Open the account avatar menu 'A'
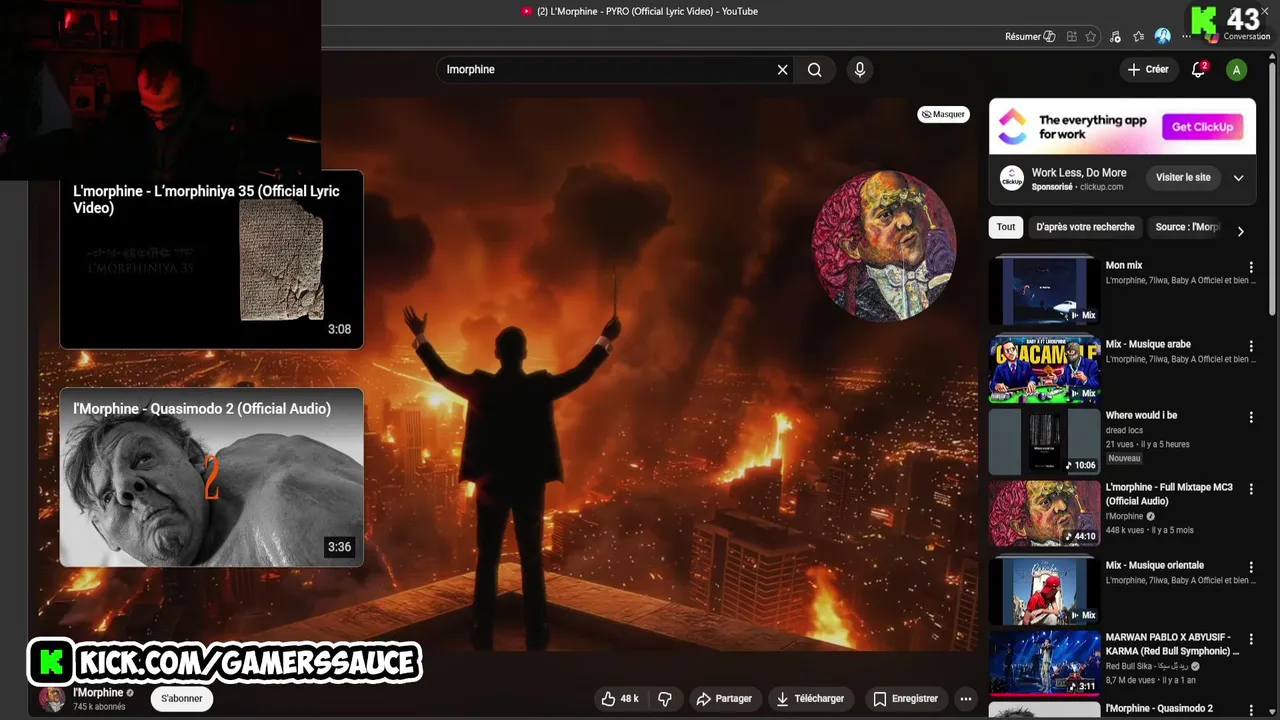The image size is (1280, 720). [x=1237, y=70]
